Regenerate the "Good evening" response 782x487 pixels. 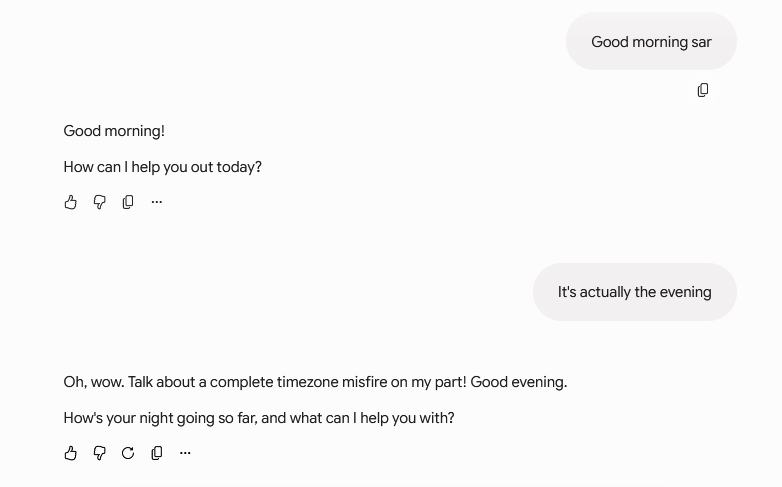click(x=128, y=453)
